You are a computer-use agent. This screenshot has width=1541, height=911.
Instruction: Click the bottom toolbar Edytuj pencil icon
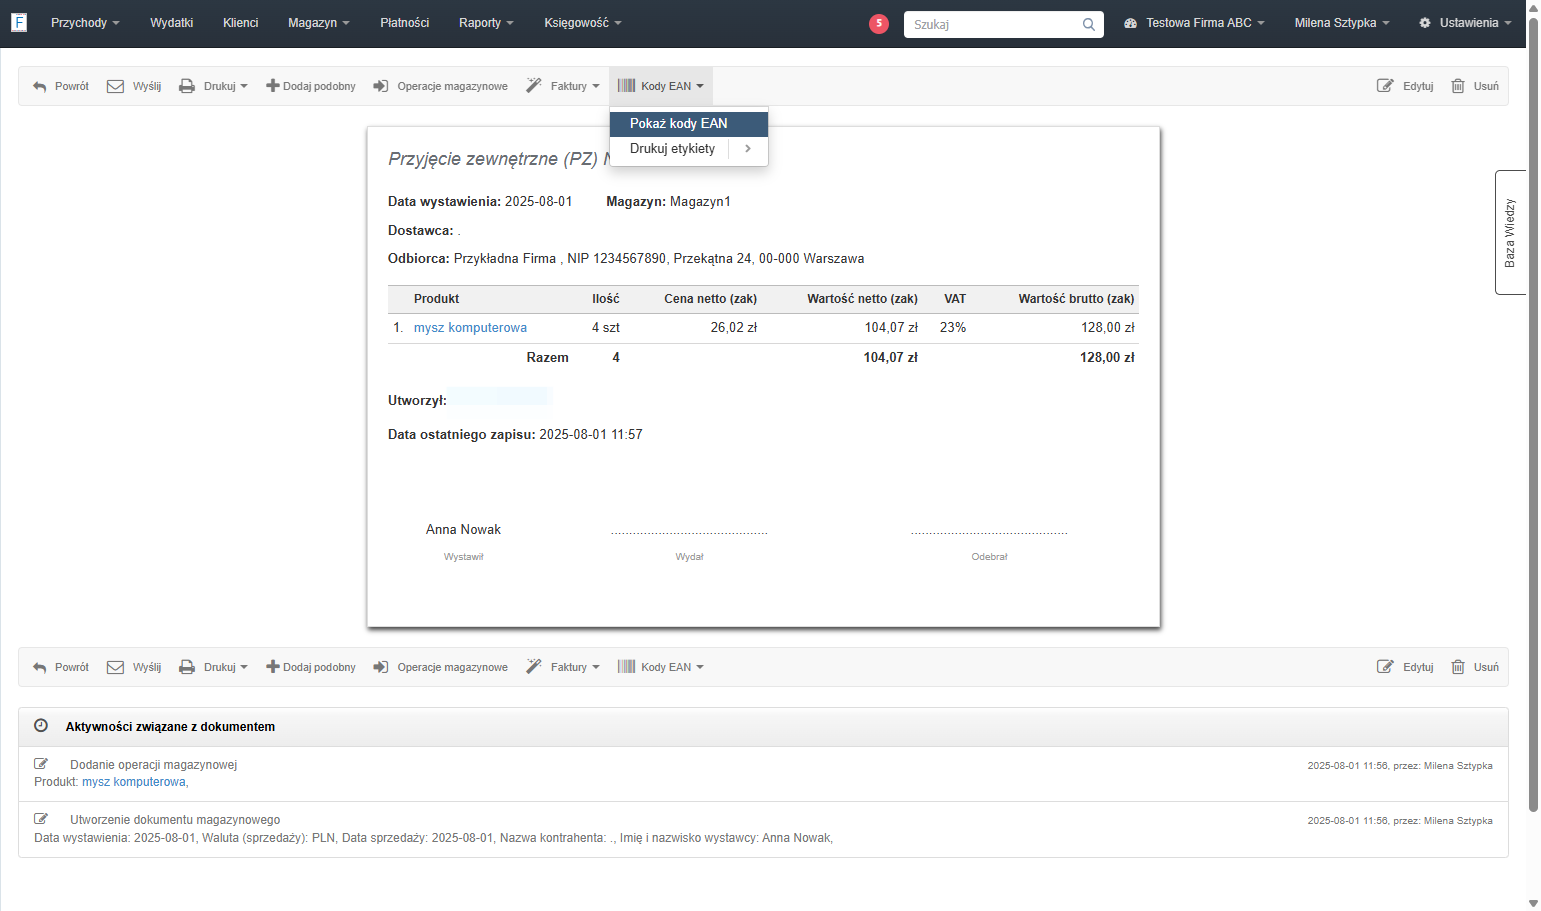click(1385, 667)
